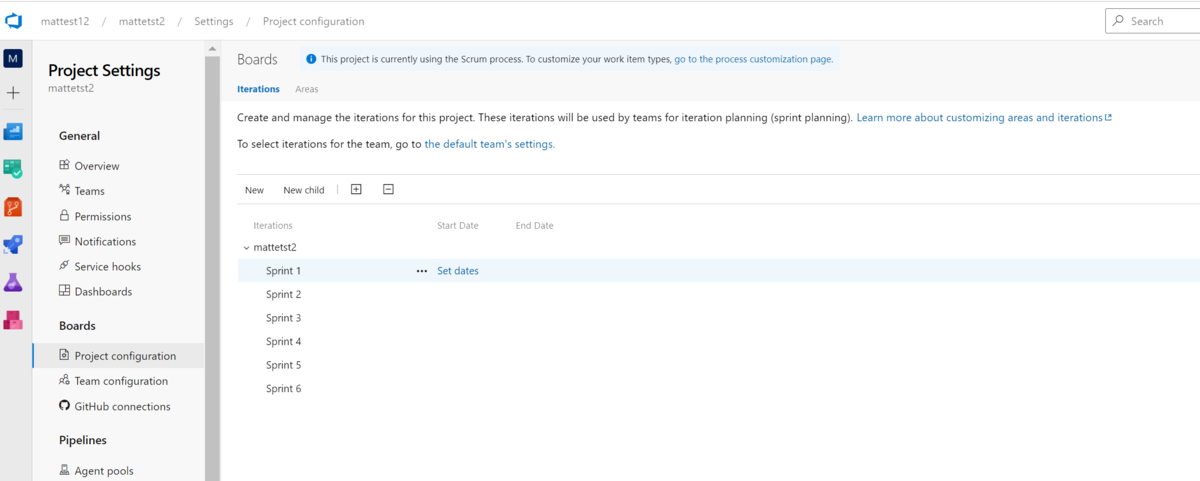
Task: Open the Pipelines hub icon in left rail
Action: [x=13, y=245]
